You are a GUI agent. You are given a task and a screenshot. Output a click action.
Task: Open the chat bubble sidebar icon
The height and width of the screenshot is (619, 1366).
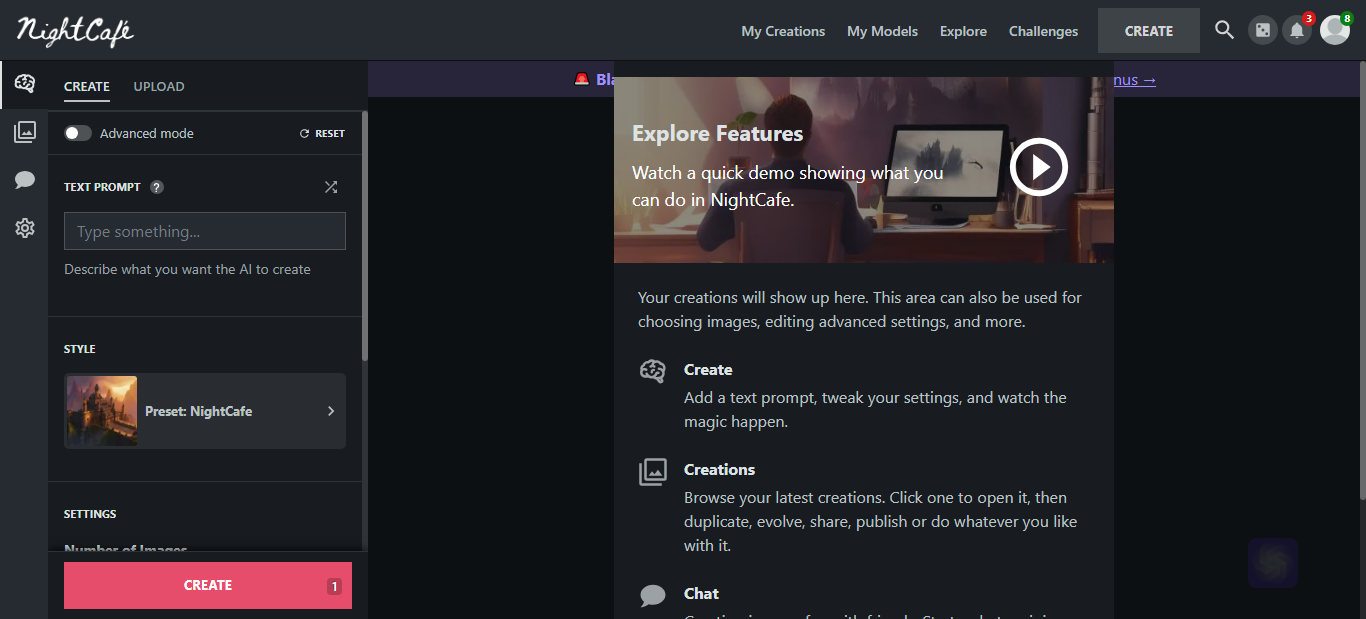[25, 180]
